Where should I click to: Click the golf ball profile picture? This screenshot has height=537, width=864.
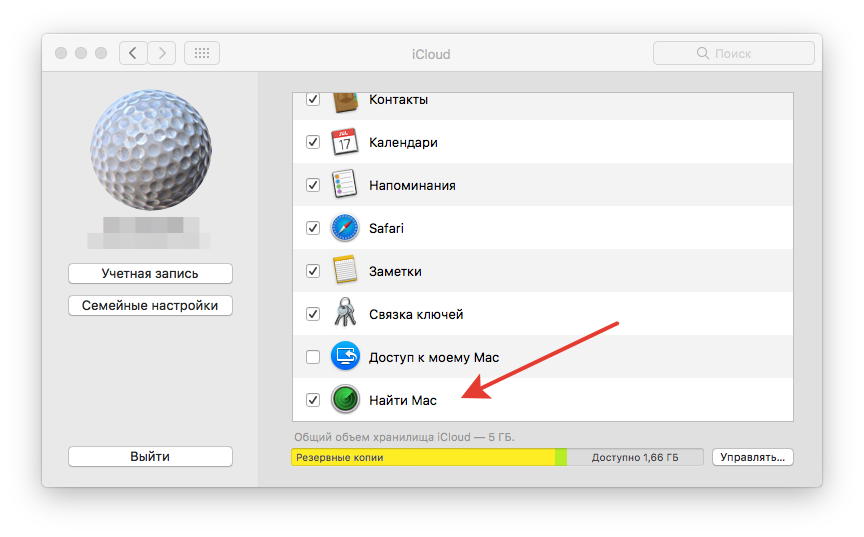point(151,150)
